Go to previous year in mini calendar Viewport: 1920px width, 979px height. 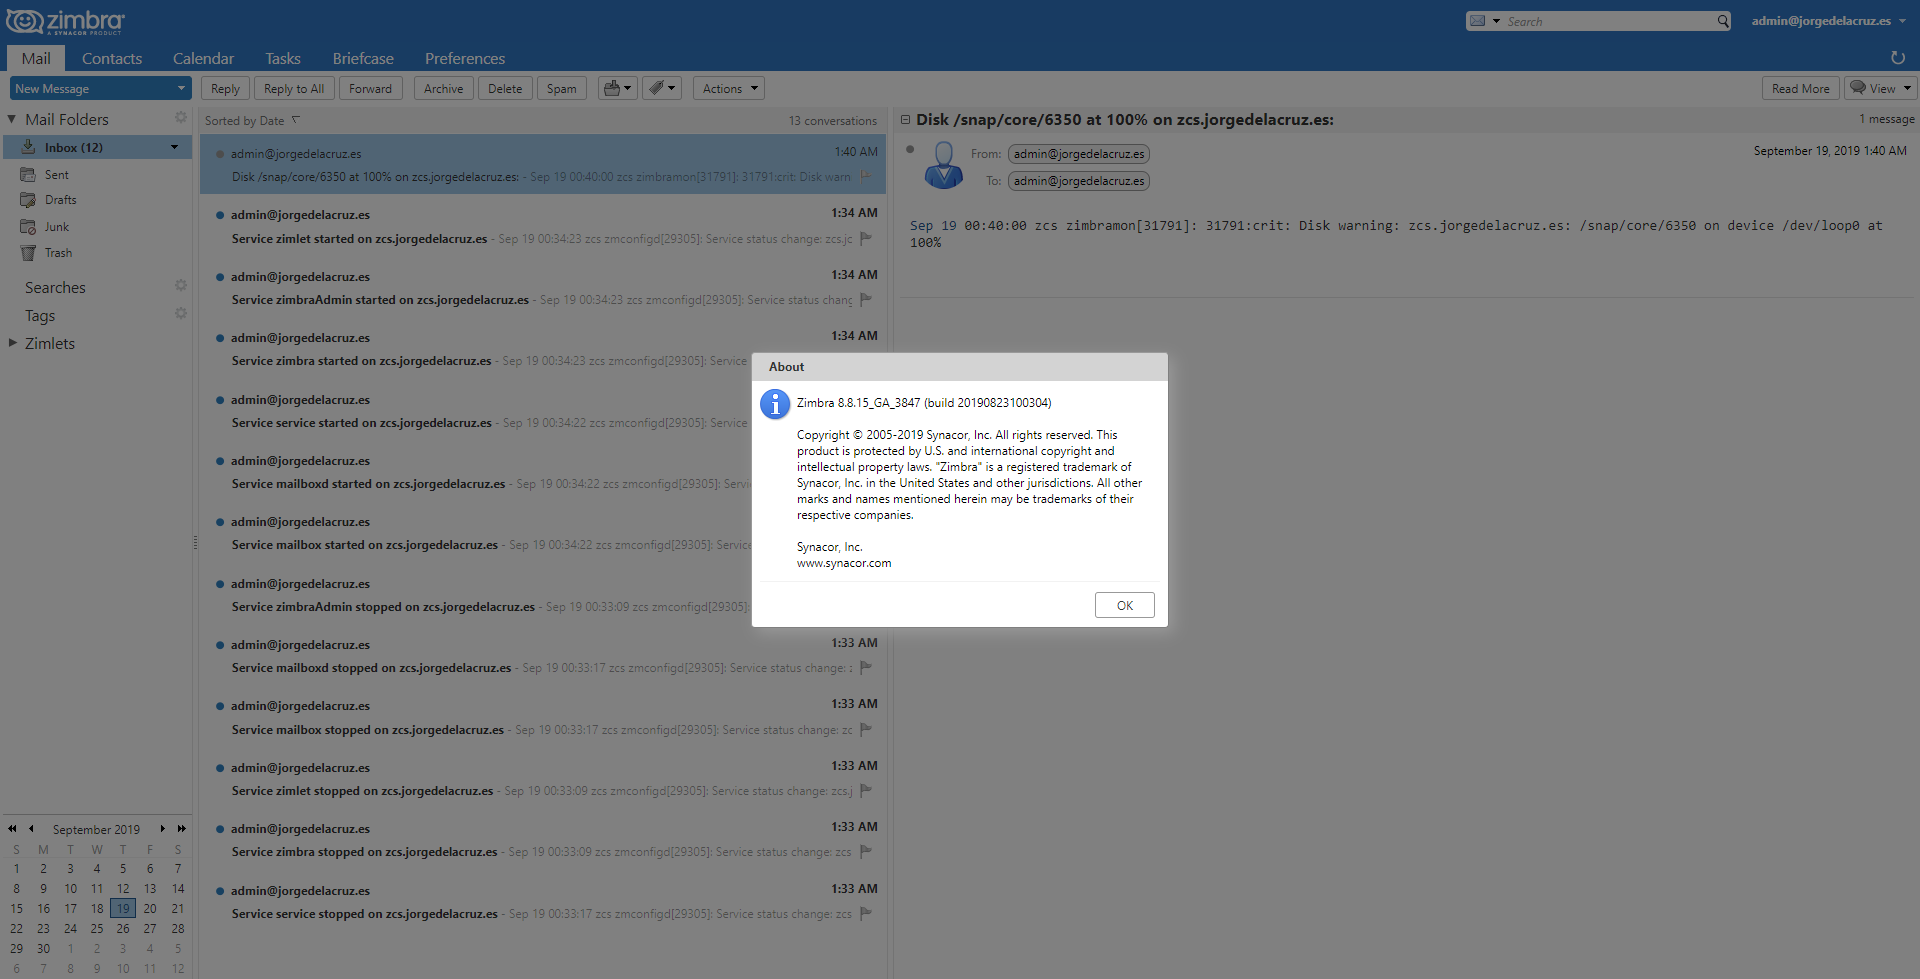point(12,829)
